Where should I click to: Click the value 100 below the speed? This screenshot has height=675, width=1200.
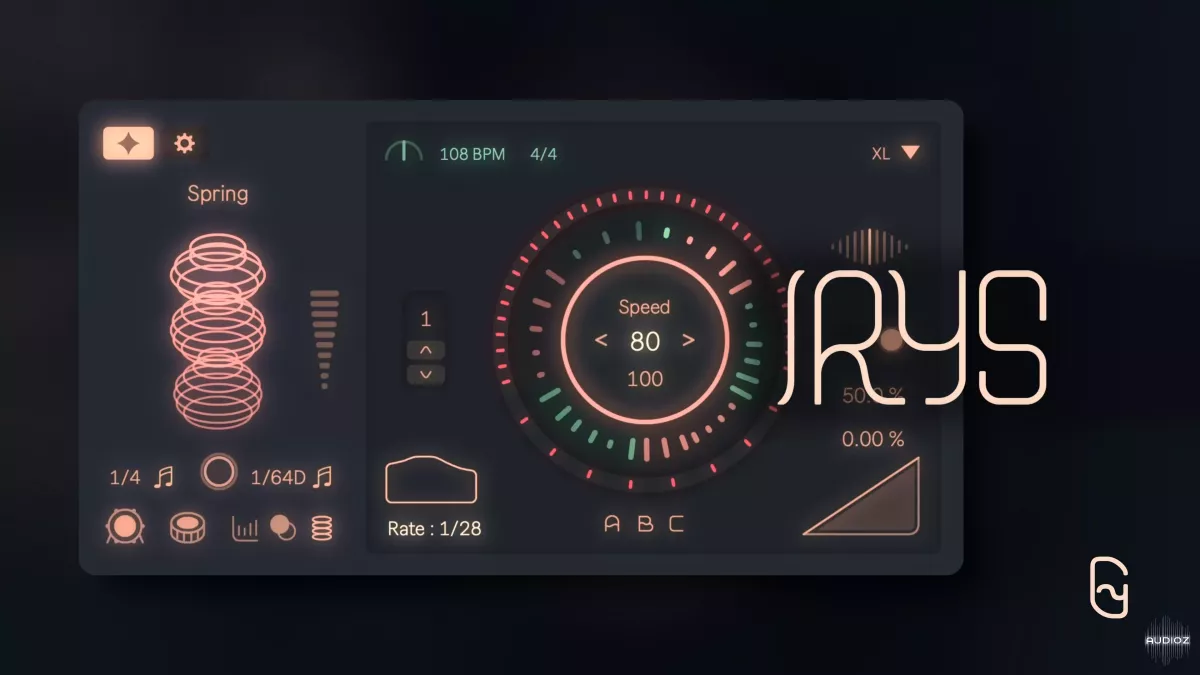click(x=645, y=379)
